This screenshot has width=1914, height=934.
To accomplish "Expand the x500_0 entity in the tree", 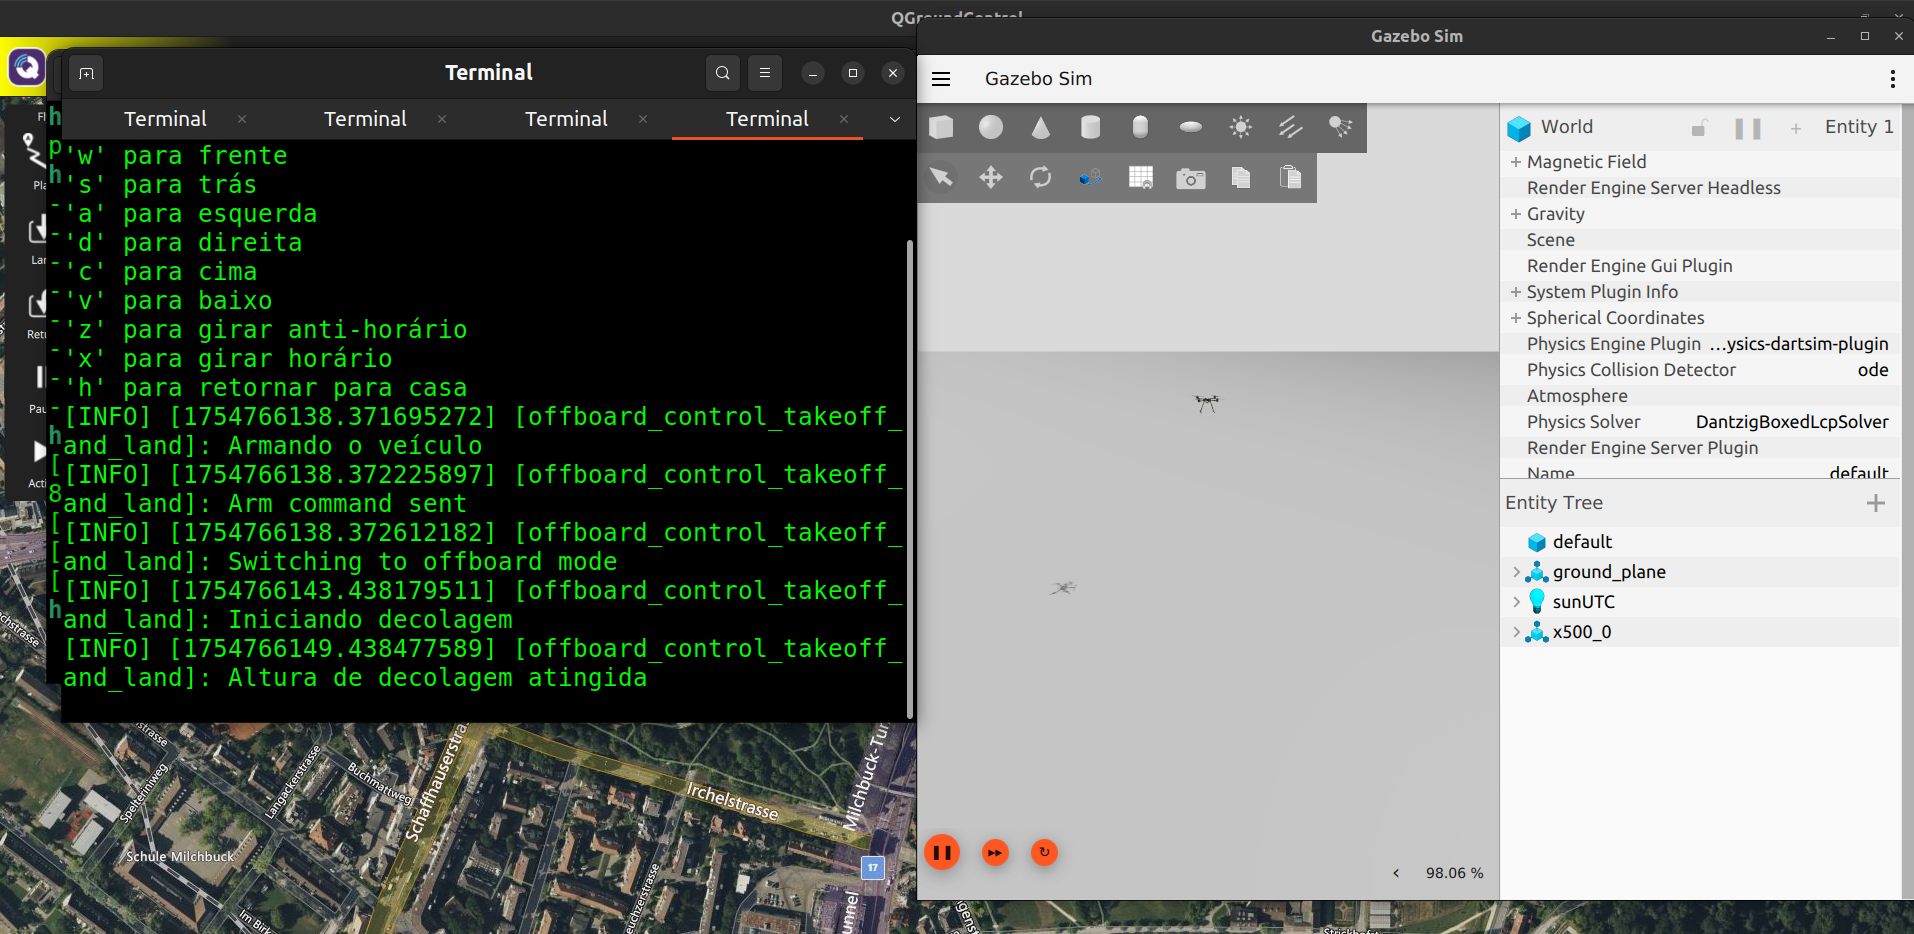I will (1516, 632).
